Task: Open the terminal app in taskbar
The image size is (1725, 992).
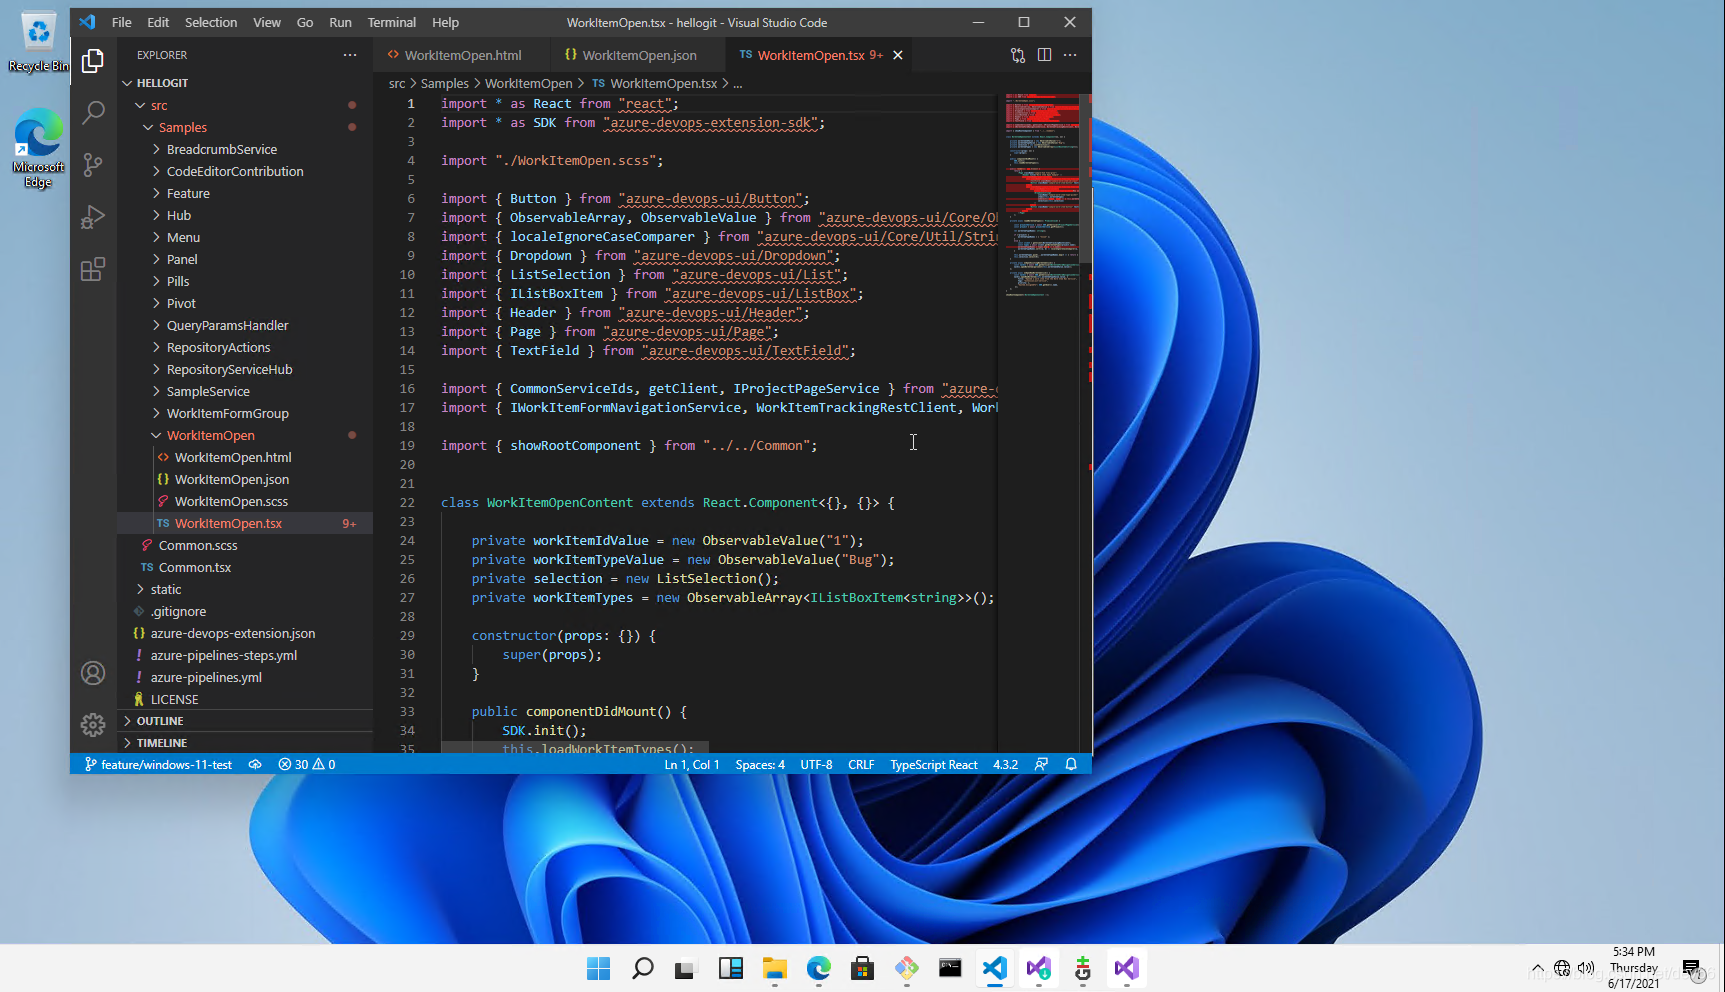Action: point(950,968)
